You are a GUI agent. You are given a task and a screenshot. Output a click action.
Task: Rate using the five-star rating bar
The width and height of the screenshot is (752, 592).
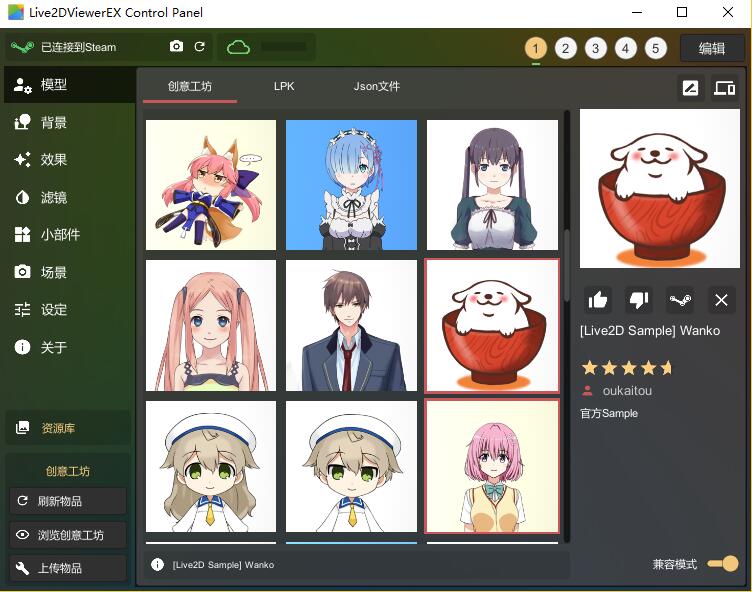coord(627,367)
